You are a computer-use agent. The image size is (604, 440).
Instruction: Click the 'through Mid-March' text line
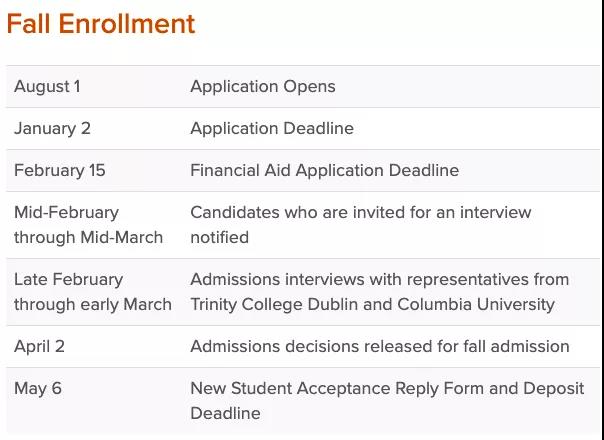(88, 237)
